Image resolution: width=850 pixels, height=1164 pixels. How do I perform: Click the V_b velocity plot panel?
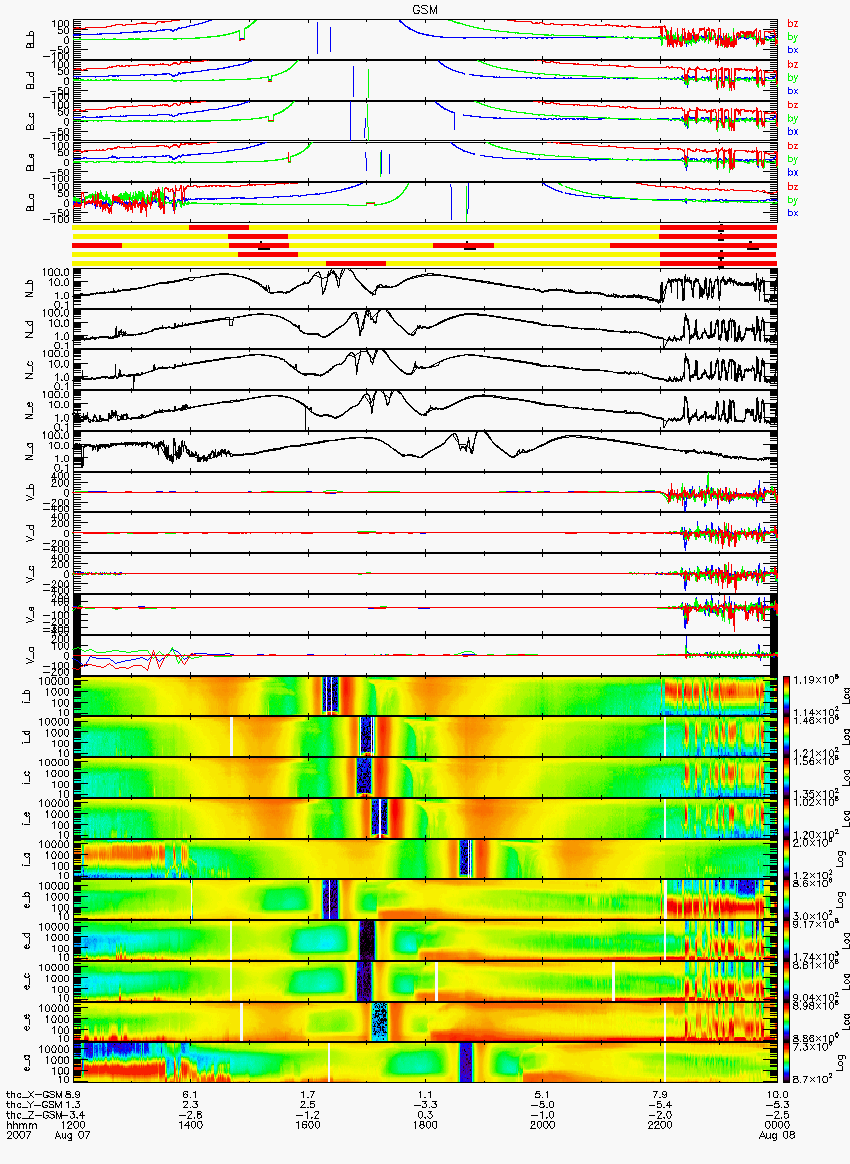[x=424, y=491]
